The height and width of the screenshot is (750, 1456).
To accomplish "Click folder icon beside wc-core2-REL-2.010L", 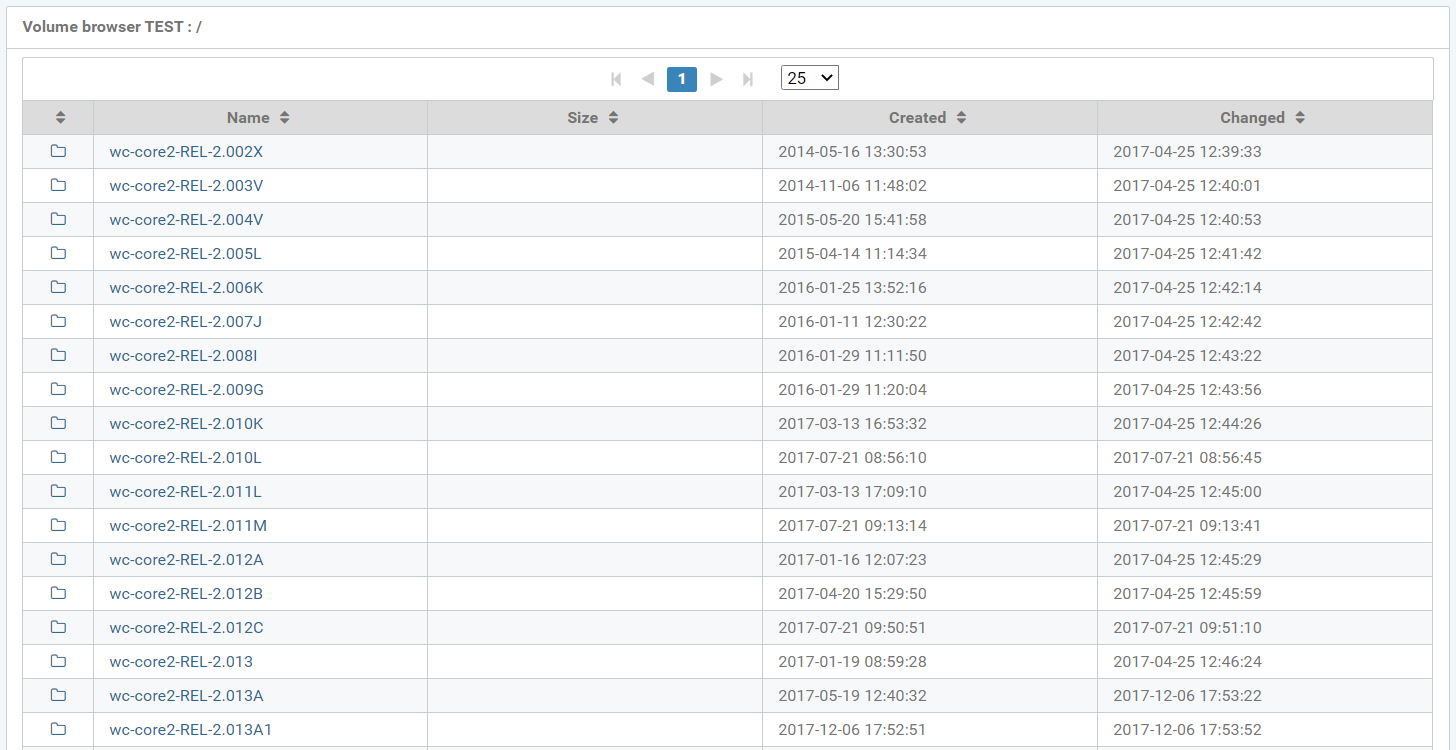I will pos(58,458).
